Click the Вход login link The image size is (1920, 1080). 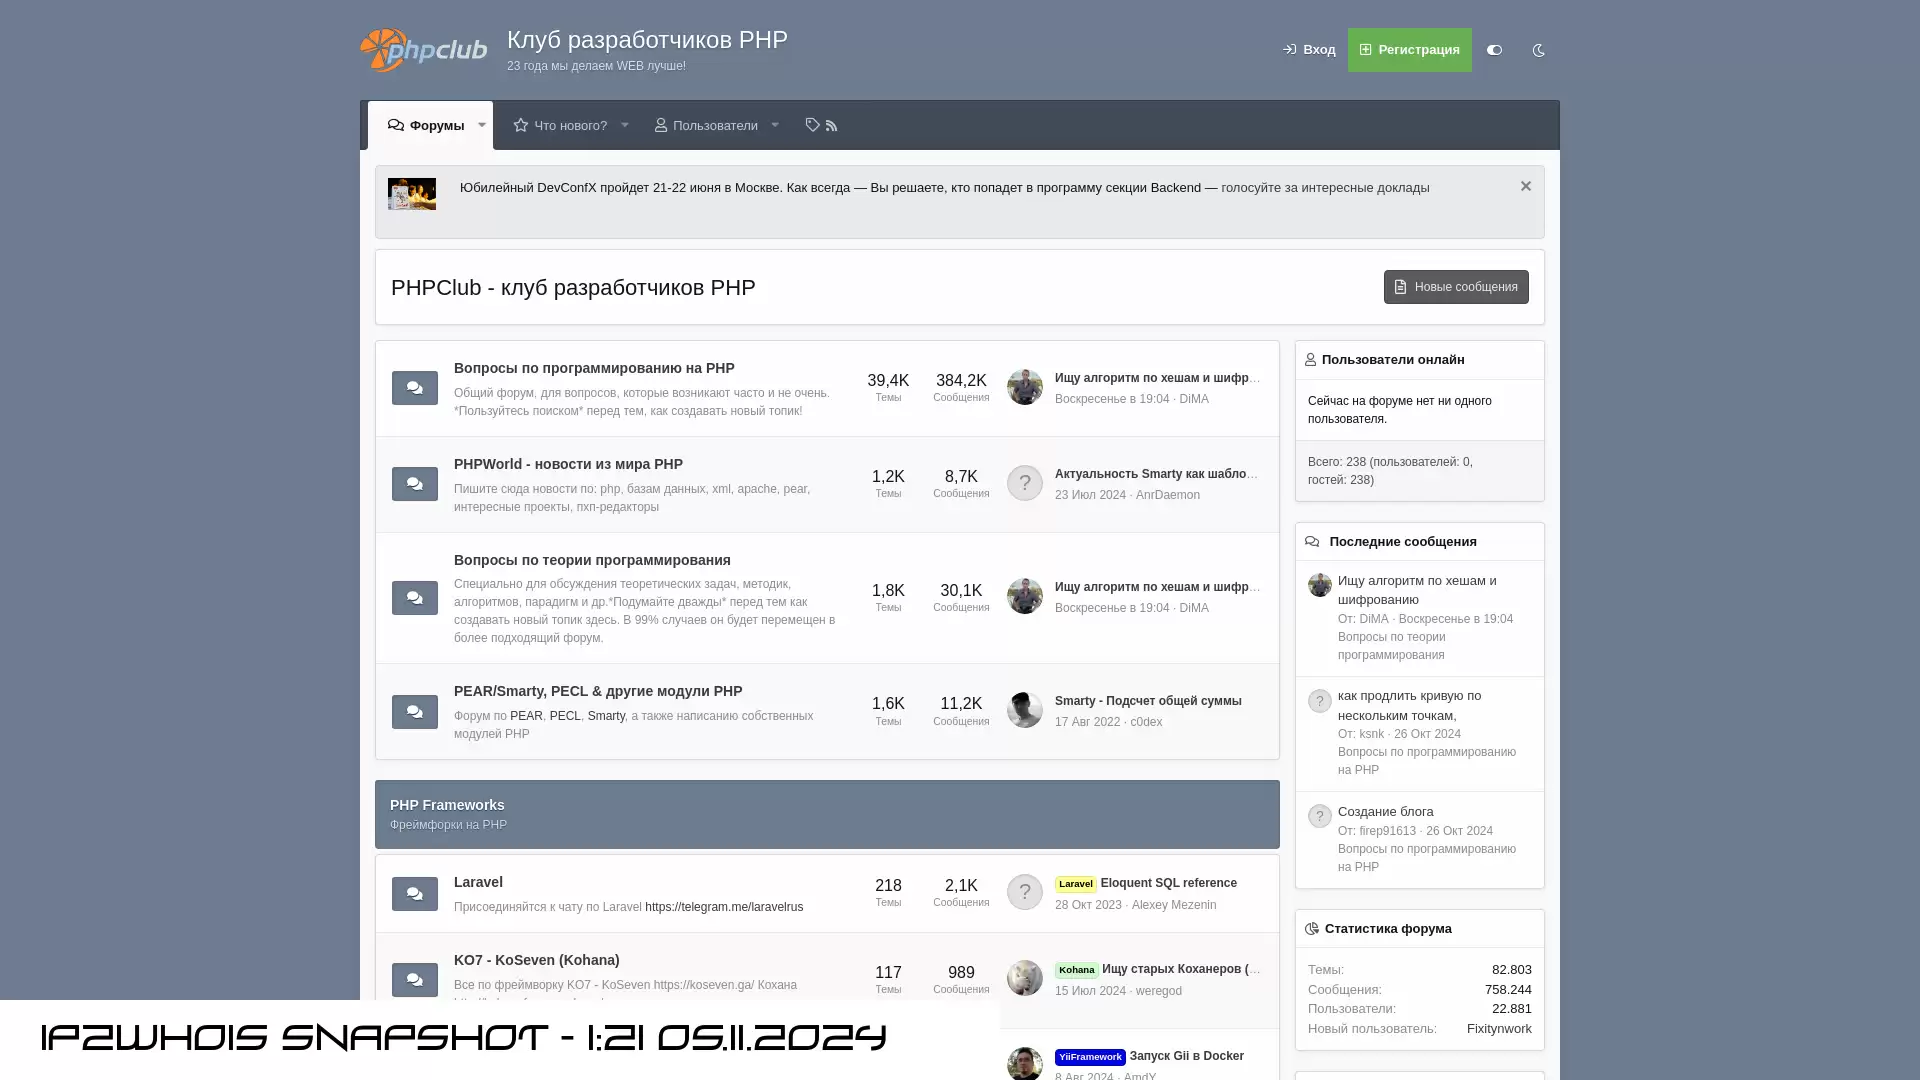[1309, 50]
